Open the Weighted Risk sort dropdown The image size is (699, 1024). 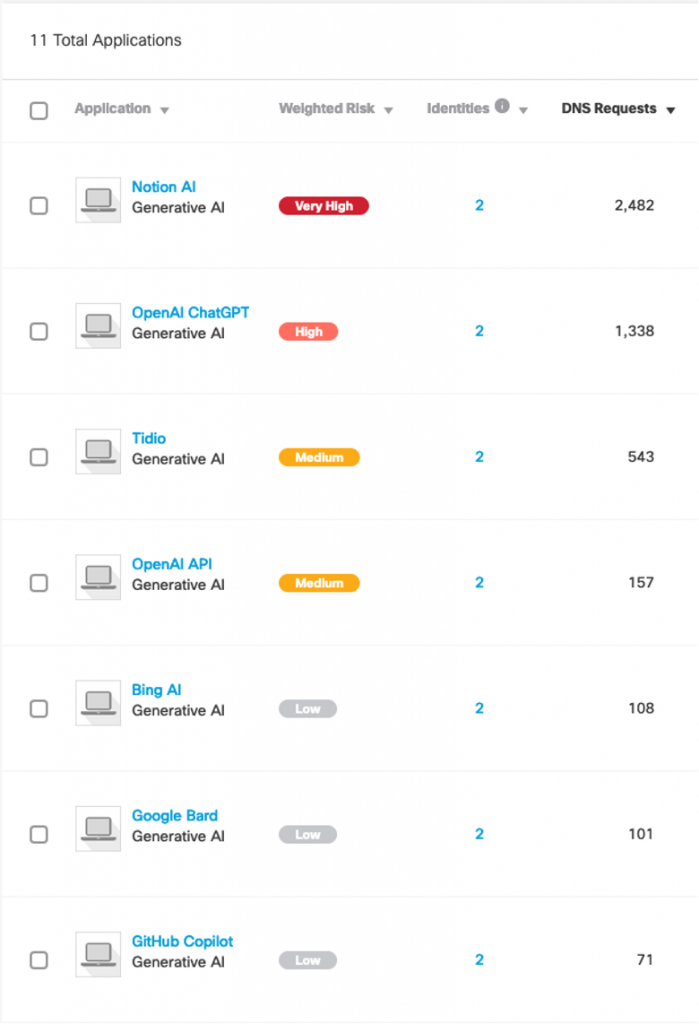point(388,110)
